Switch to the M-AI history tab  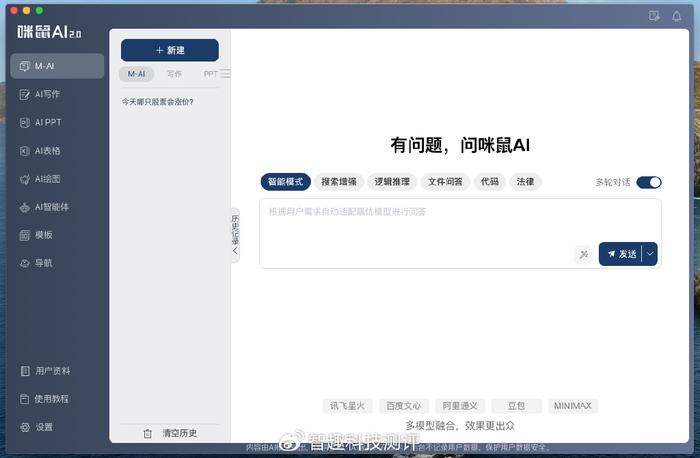(137, 74)
